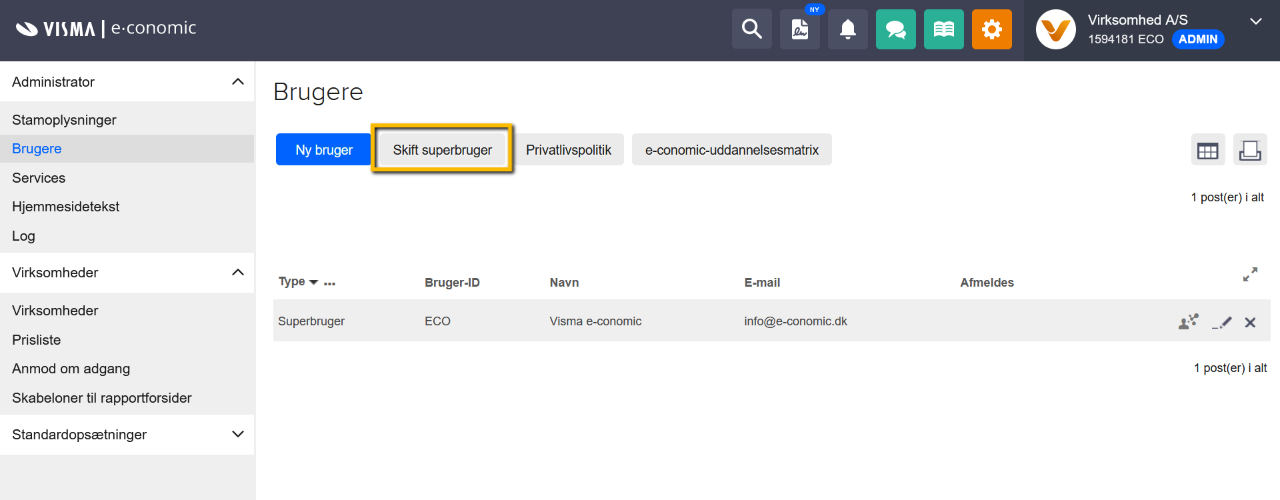Select Log in the Administrator menu
This screenshot has width=1280, height=500.
[23, 236]
